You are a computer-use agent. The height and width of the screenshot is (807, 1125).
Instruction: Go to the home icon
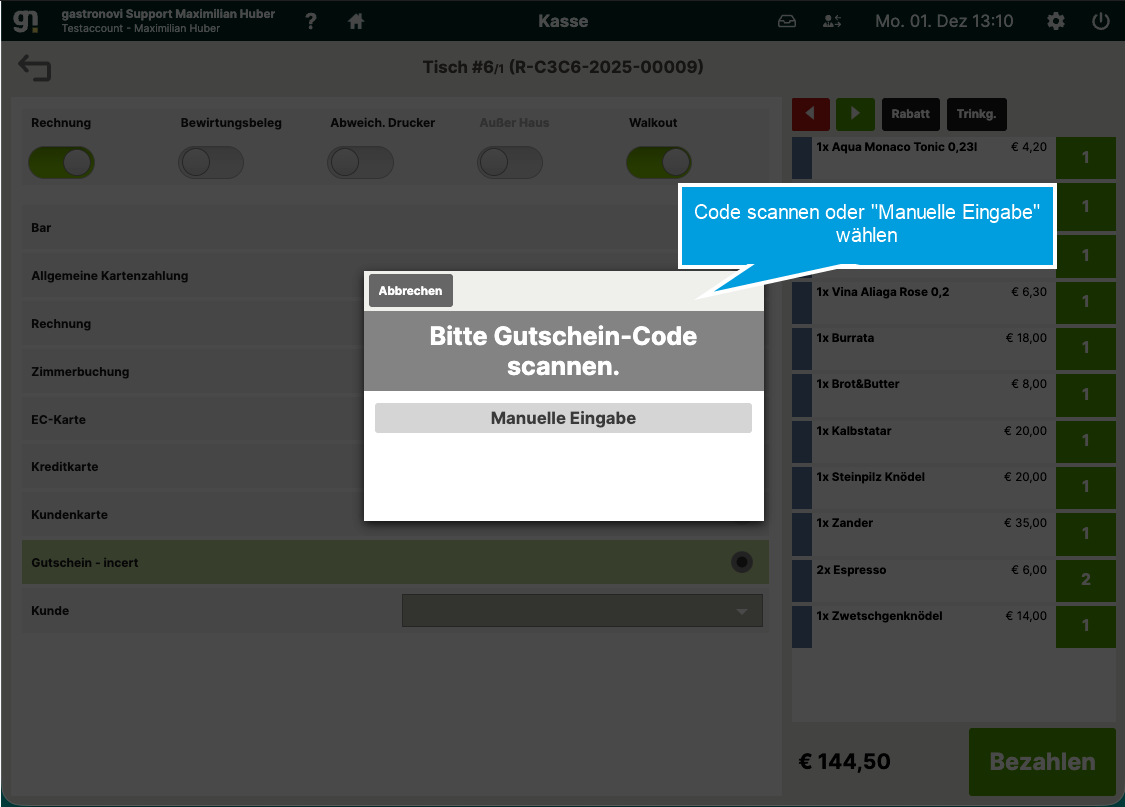(x=356, y=22)
